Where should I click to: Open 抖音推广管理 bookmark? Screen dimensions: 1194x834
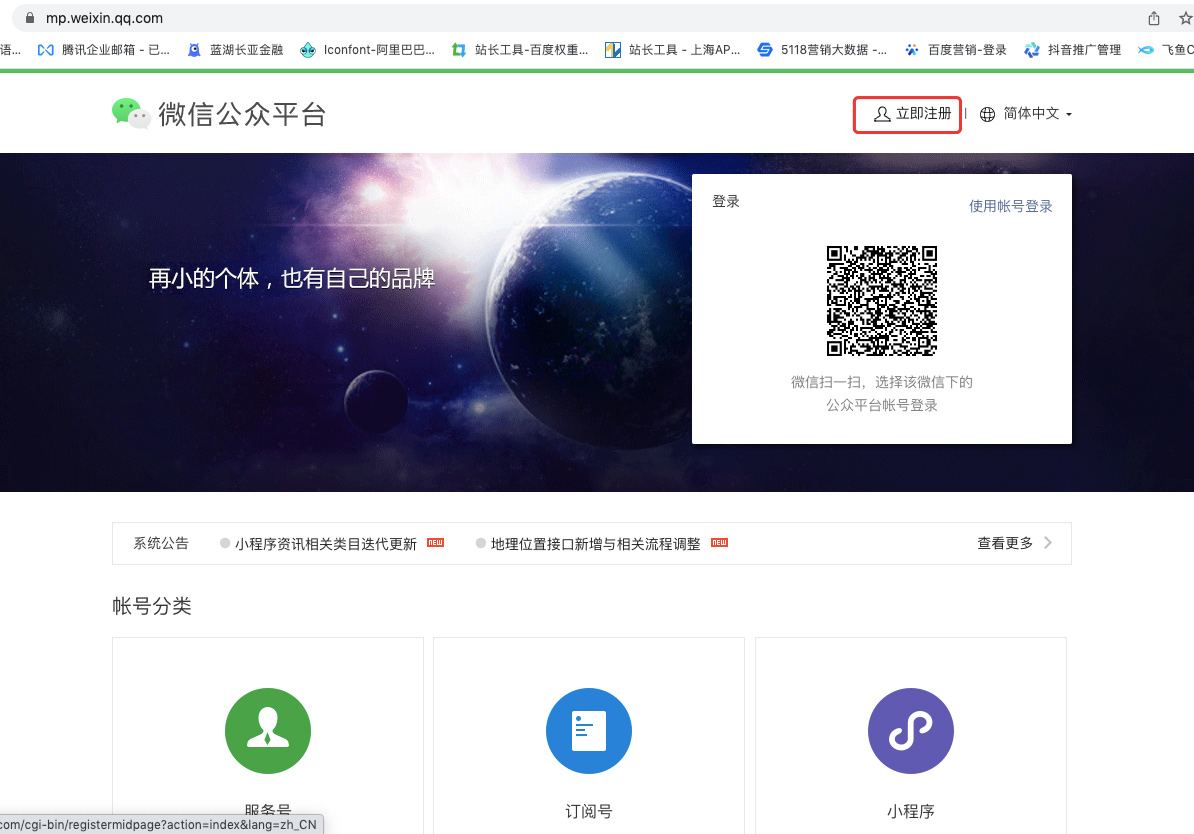[x=1073, y=50]
